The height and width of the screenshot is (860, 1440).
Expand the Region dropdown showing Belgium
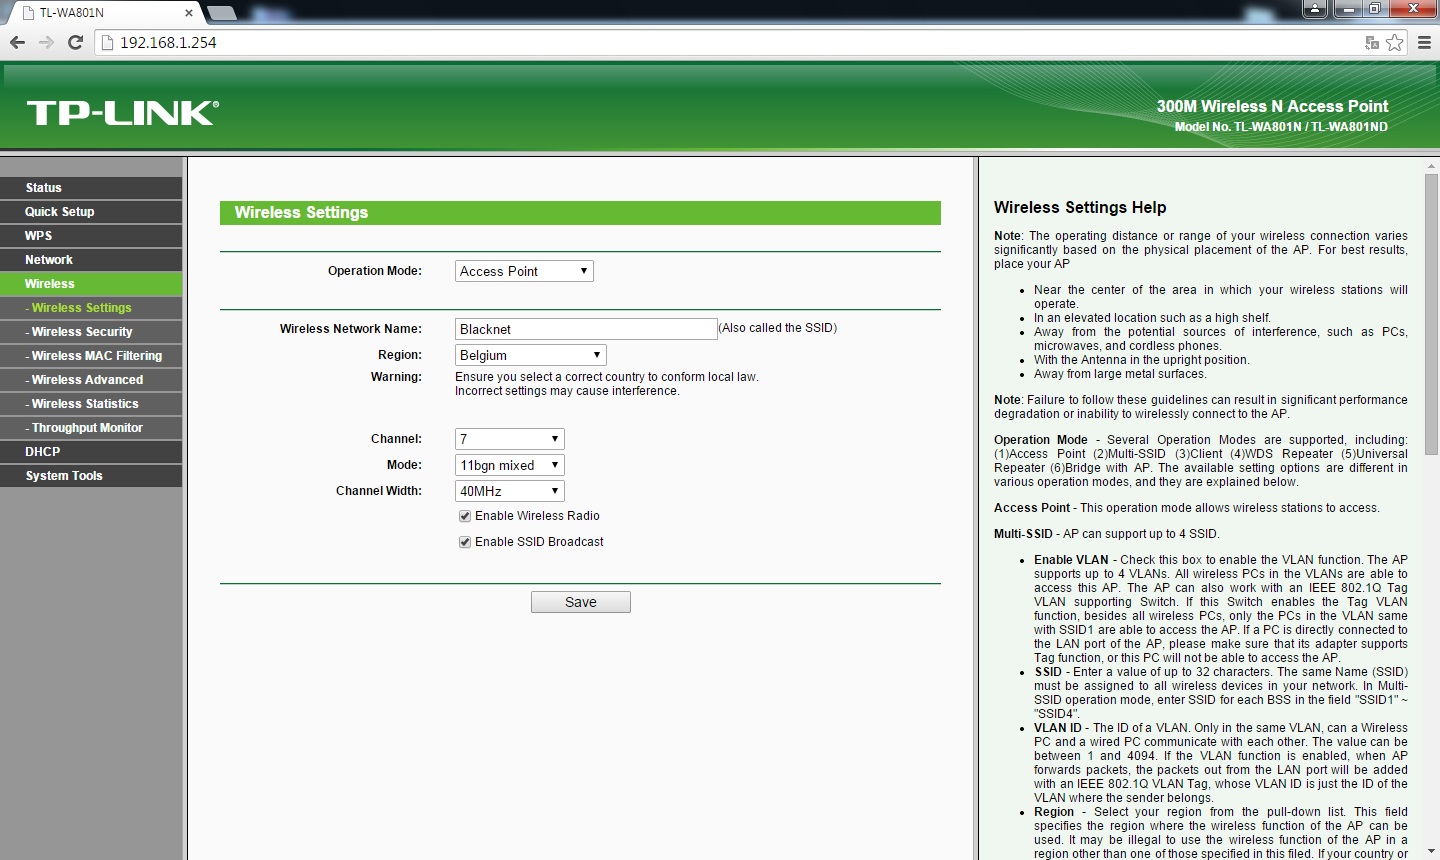[x=530, y=355]
